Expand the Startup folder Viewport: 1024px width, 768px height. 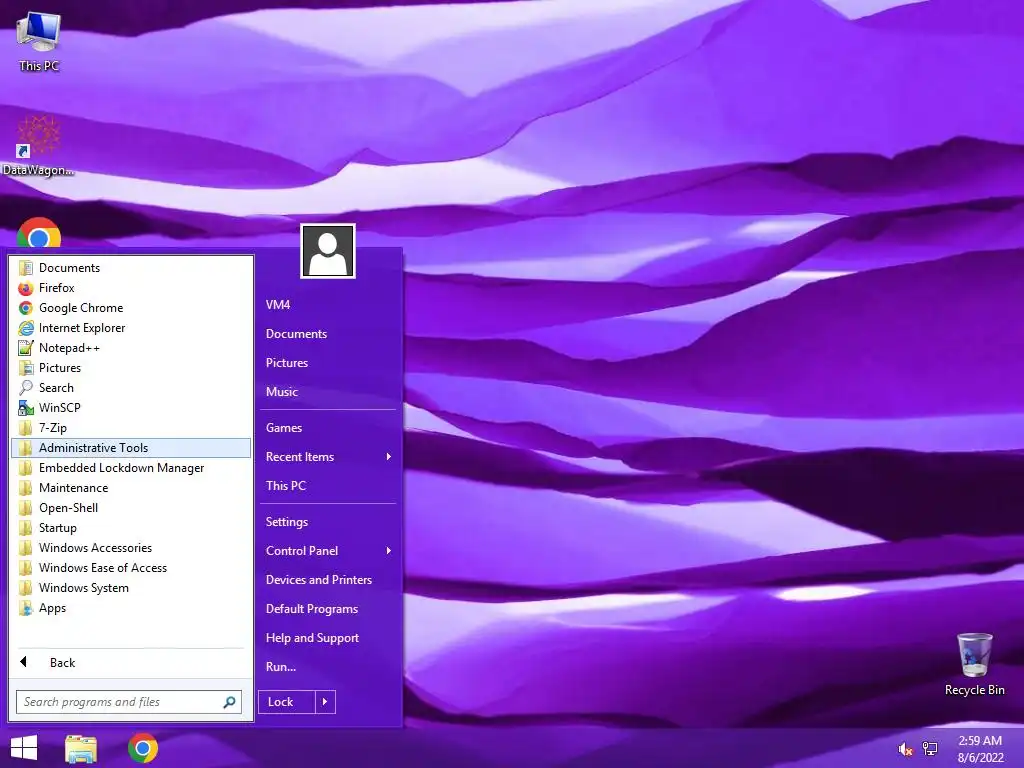(131, 528)
